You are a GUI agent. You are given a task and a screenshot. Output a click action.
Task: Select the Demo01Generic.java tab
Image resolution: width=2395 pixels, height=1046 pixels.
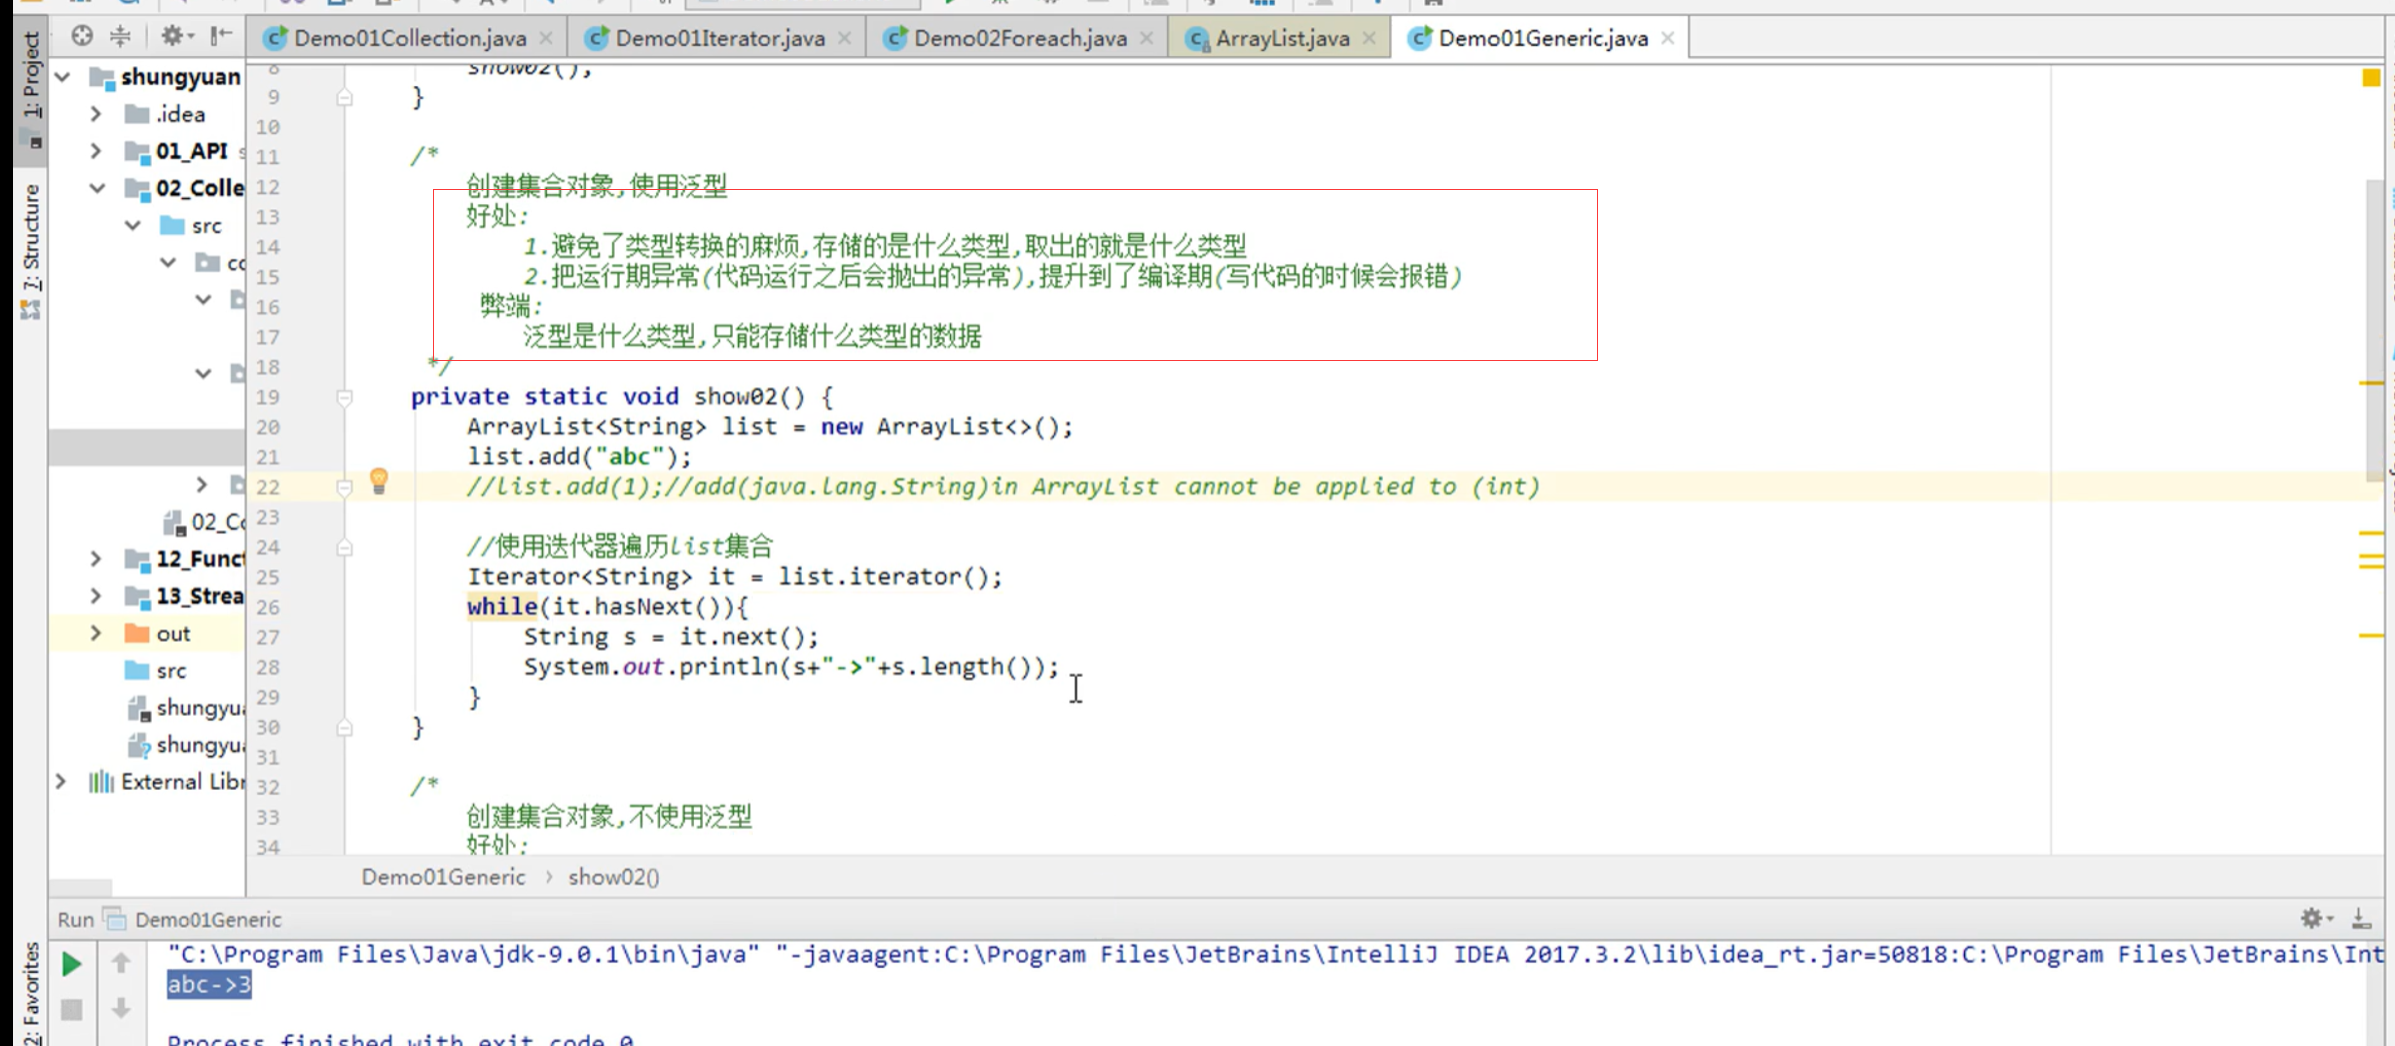point(1542,38)
